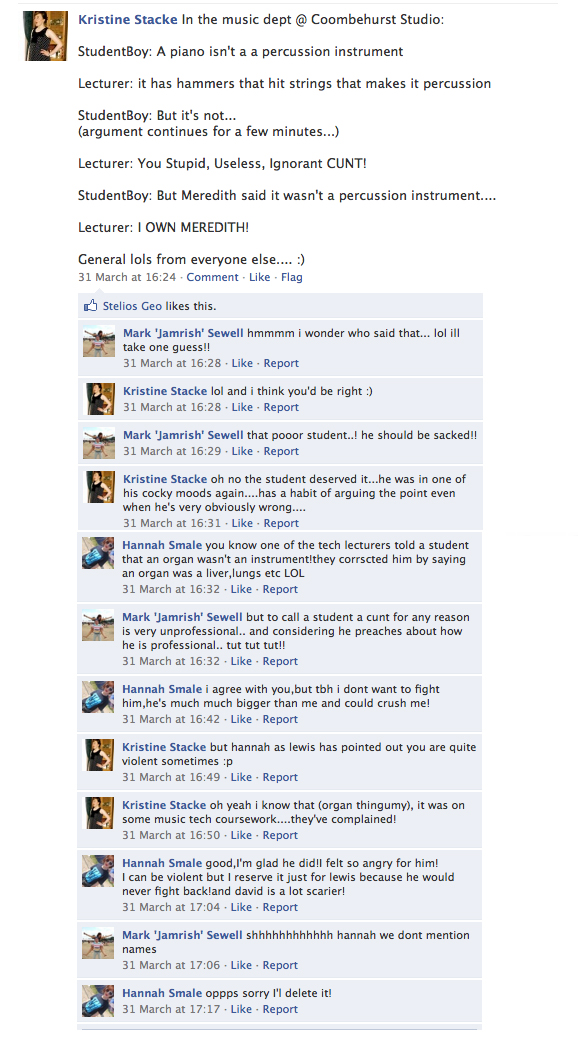Report Mark Sewell's comment at 16:32
The height and width of the screenshot is (1047, 578).
click(x=280, y=661)
